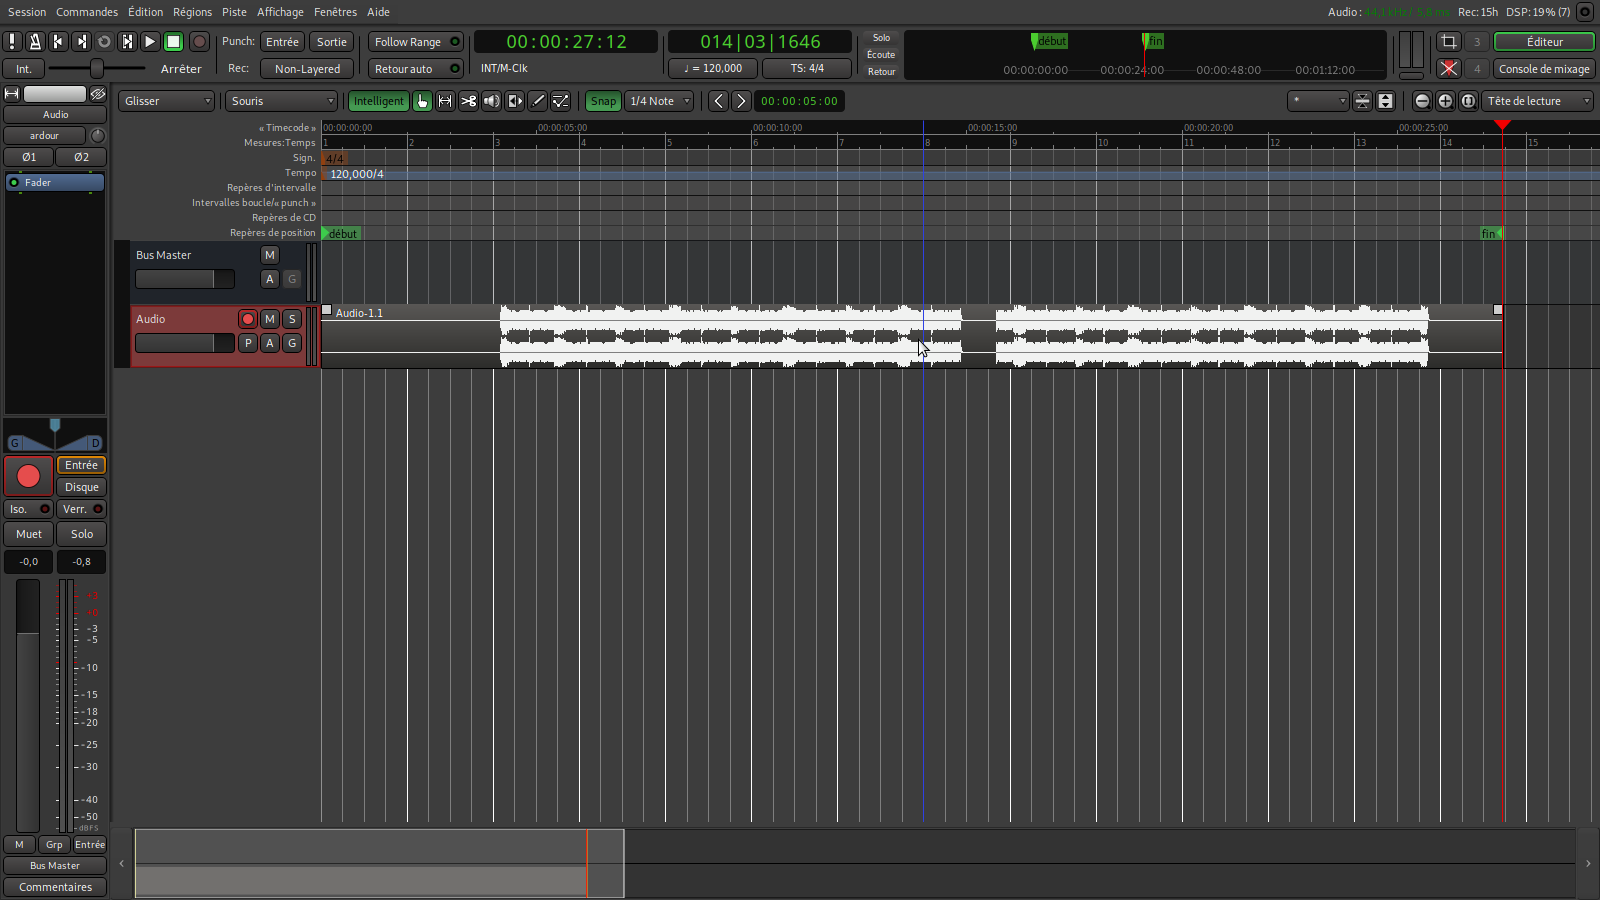Open the Glisser edit mode dropdown
The width and height of the screenshot is (1600, 900).
[167, 101]
